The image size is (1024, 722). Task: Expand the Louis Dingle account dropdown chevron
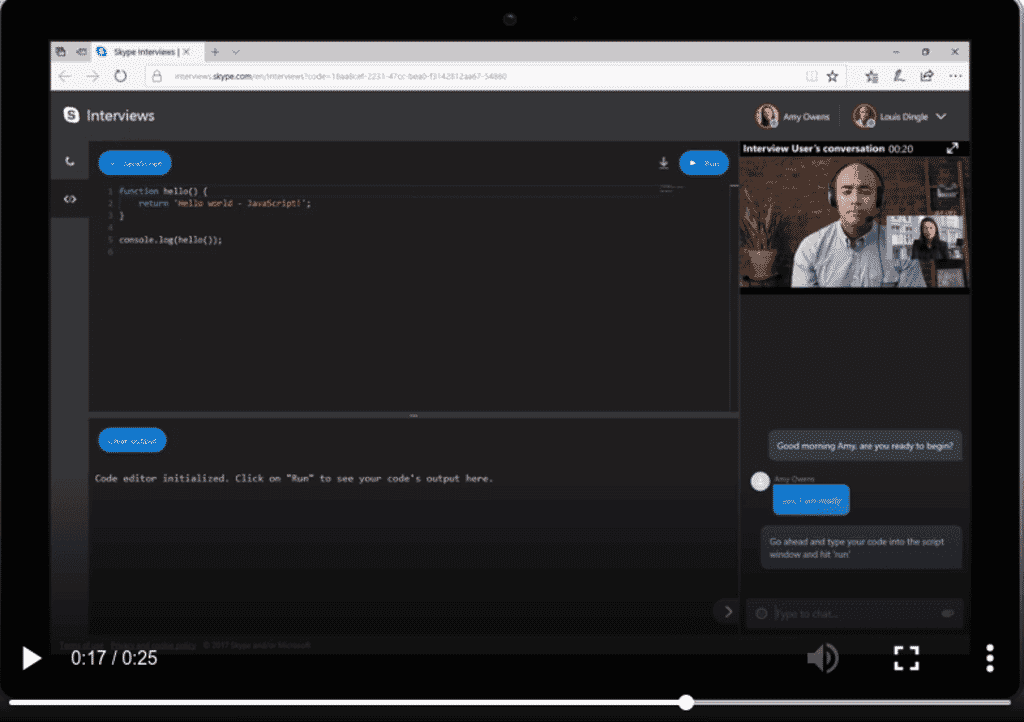pyautogui.click(x=941, y=116)
